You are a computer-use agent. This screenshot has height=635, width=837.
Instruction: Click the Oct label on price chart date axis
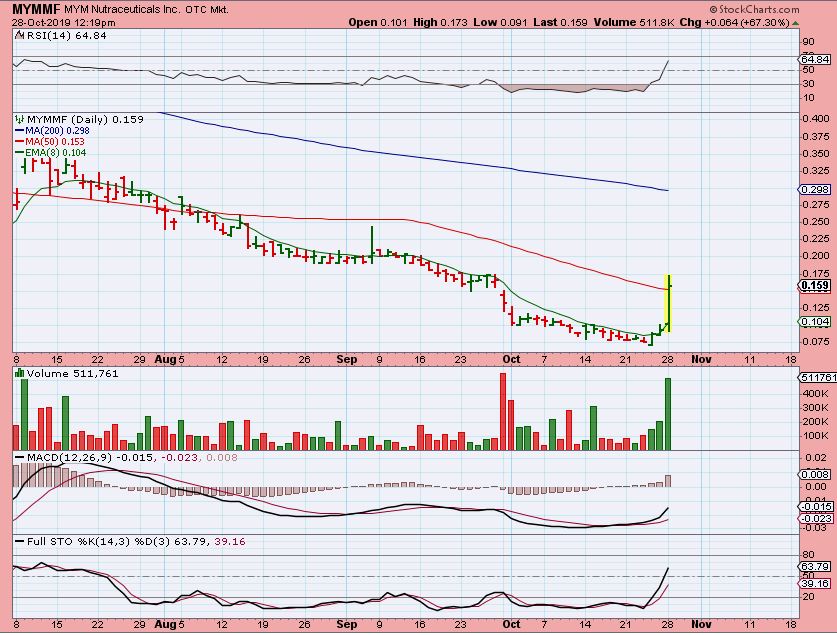(x=511, y=360)
